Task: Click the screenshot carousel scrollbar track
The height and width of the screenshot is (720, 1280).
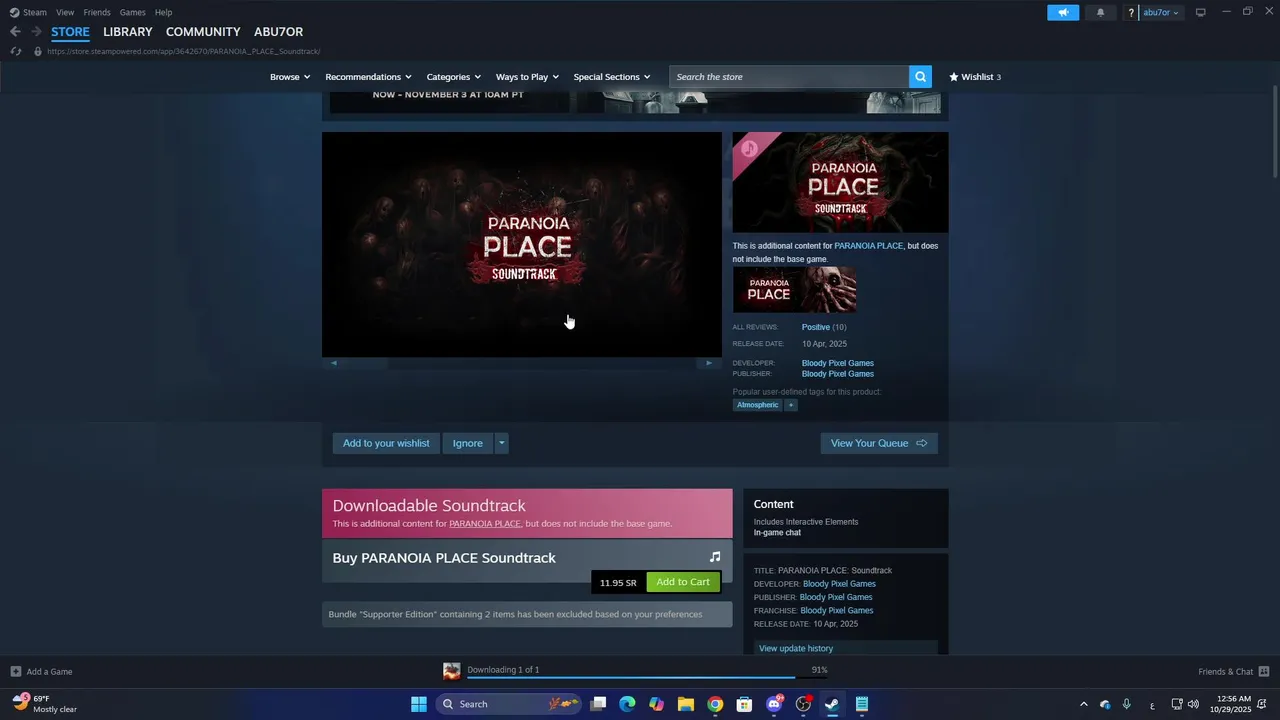Action: click(521, 363)
